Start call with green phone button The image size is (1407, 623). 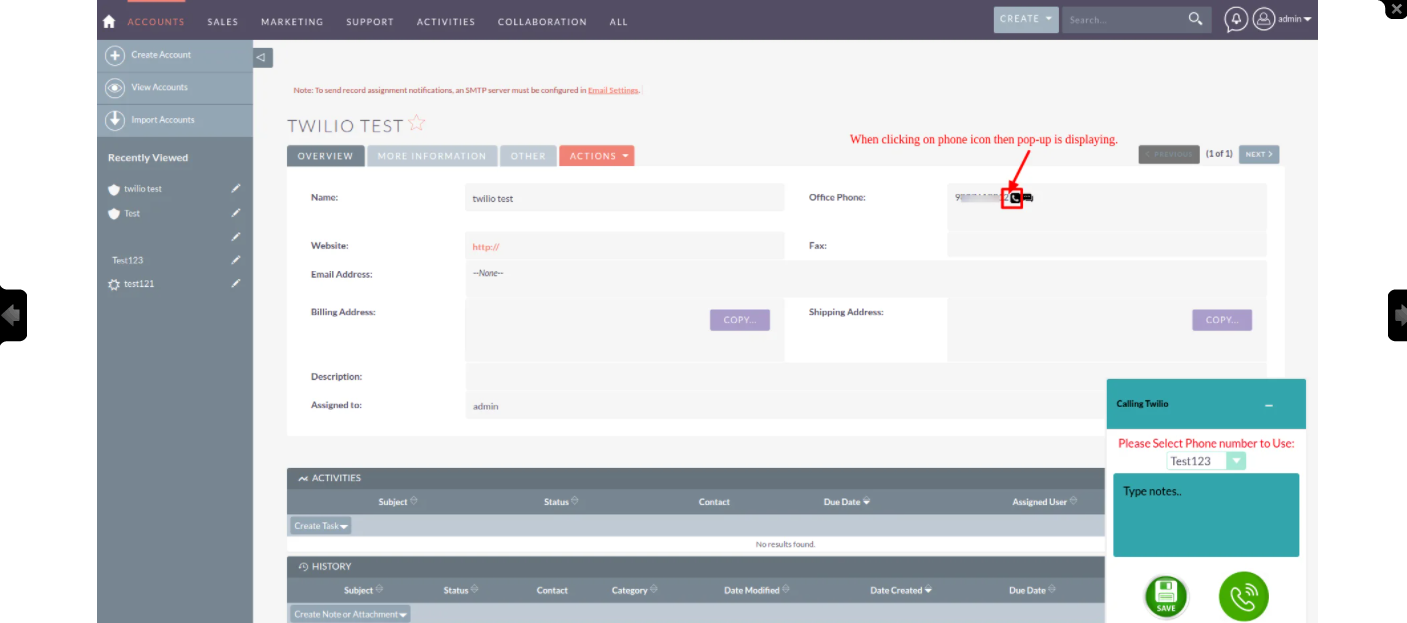click(x=1243, y=597)
